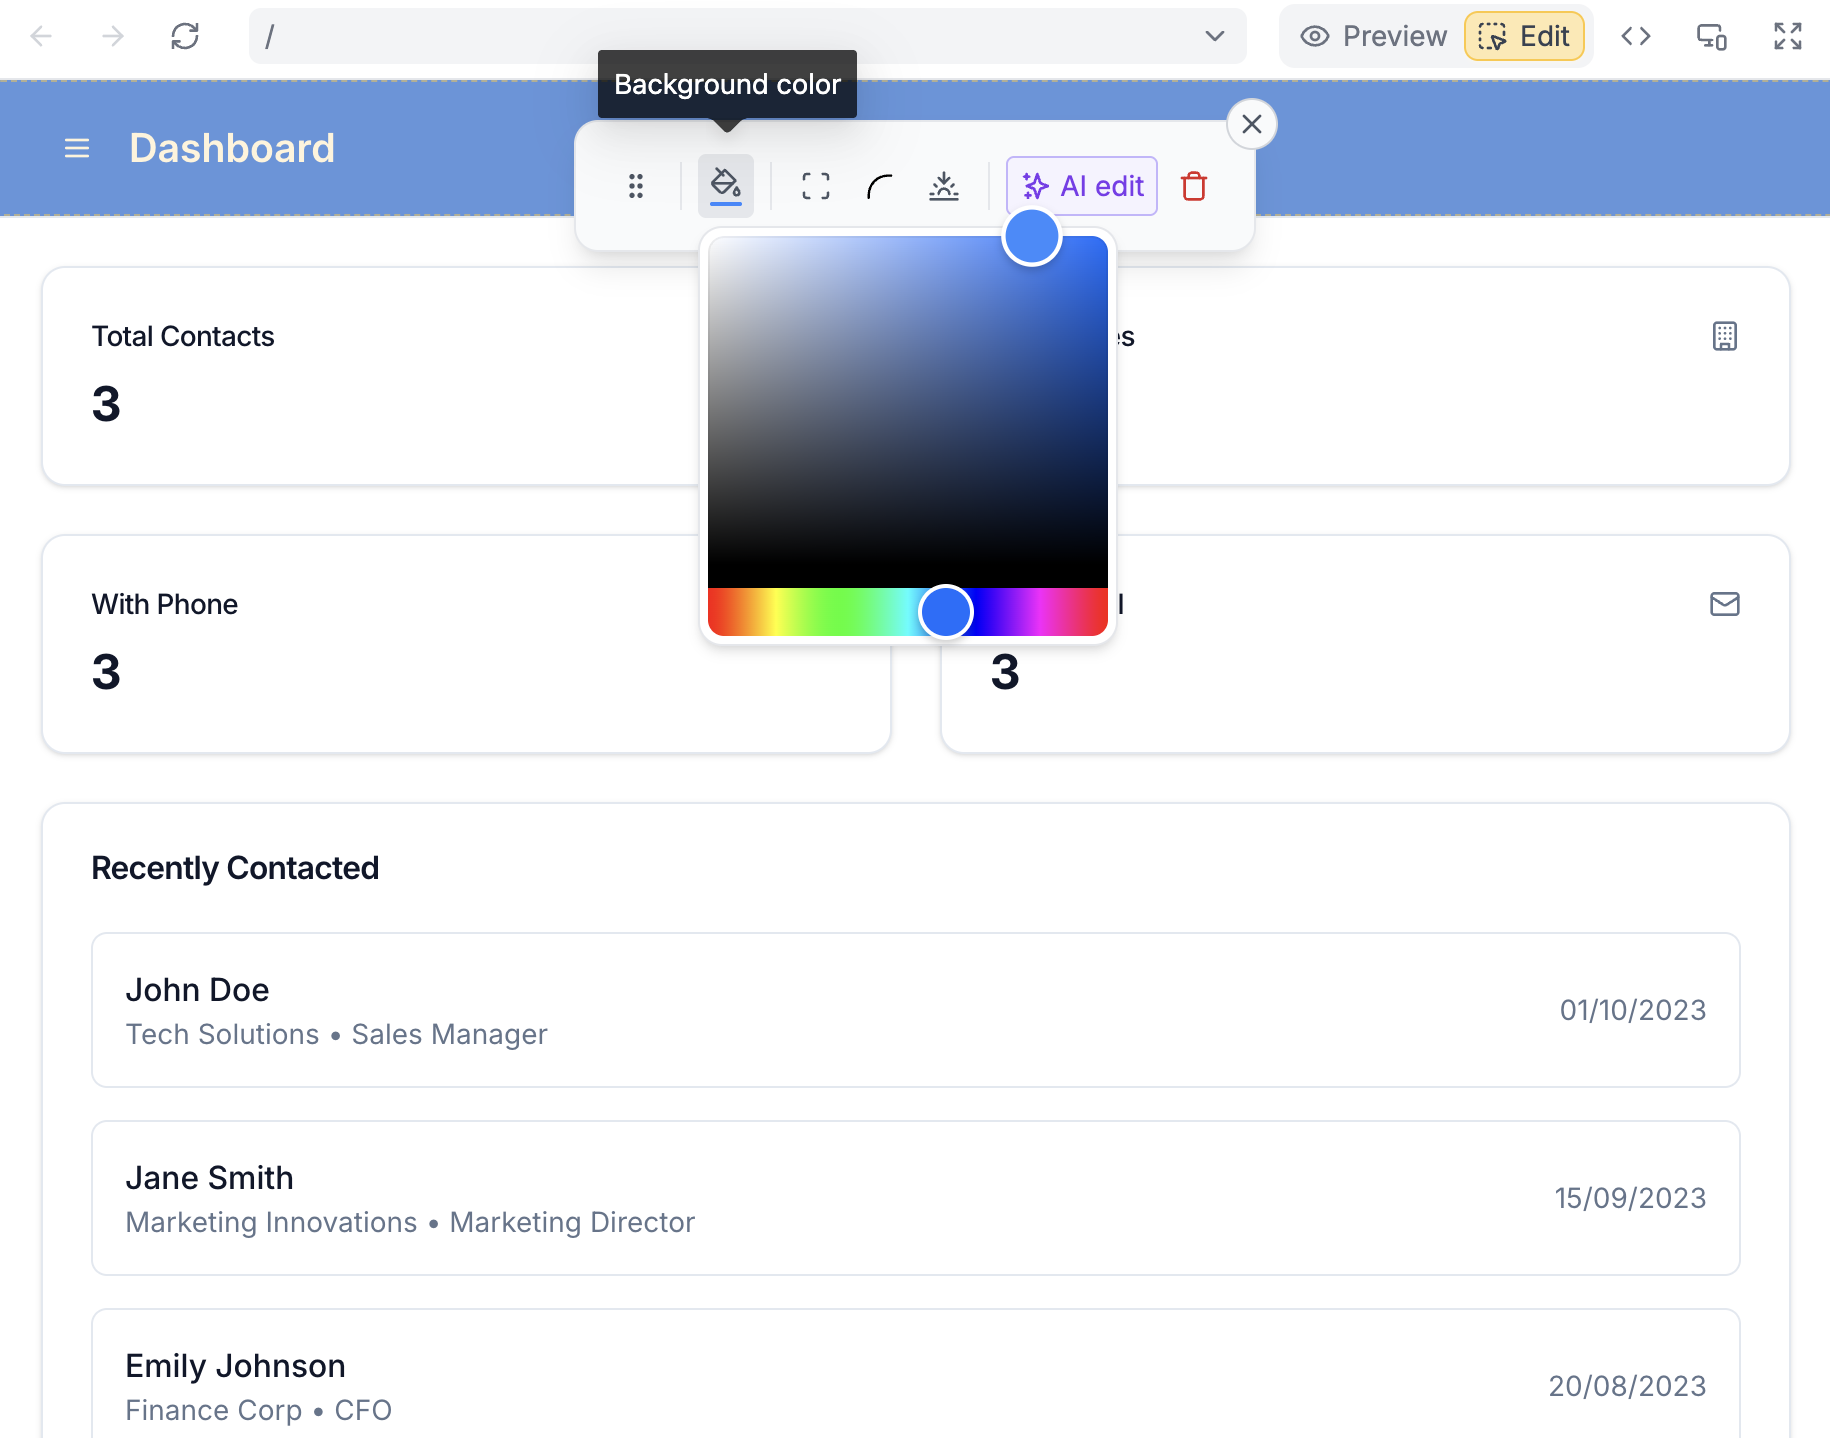Click the date 15/09/2023
This screenshot has height=1438, width=1830.
[x=1630, y=1198]
